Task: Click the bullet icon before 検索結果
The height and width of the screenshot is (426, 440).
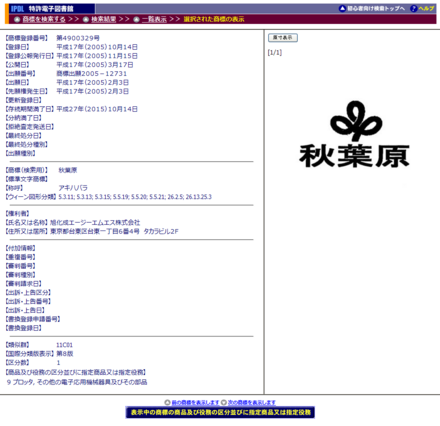Action: point(86,19)
